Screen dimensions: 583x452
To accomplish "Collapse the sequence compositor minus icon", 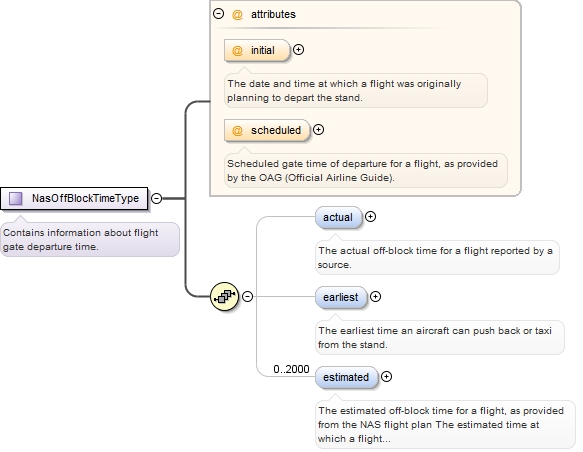I will (248, 296).
